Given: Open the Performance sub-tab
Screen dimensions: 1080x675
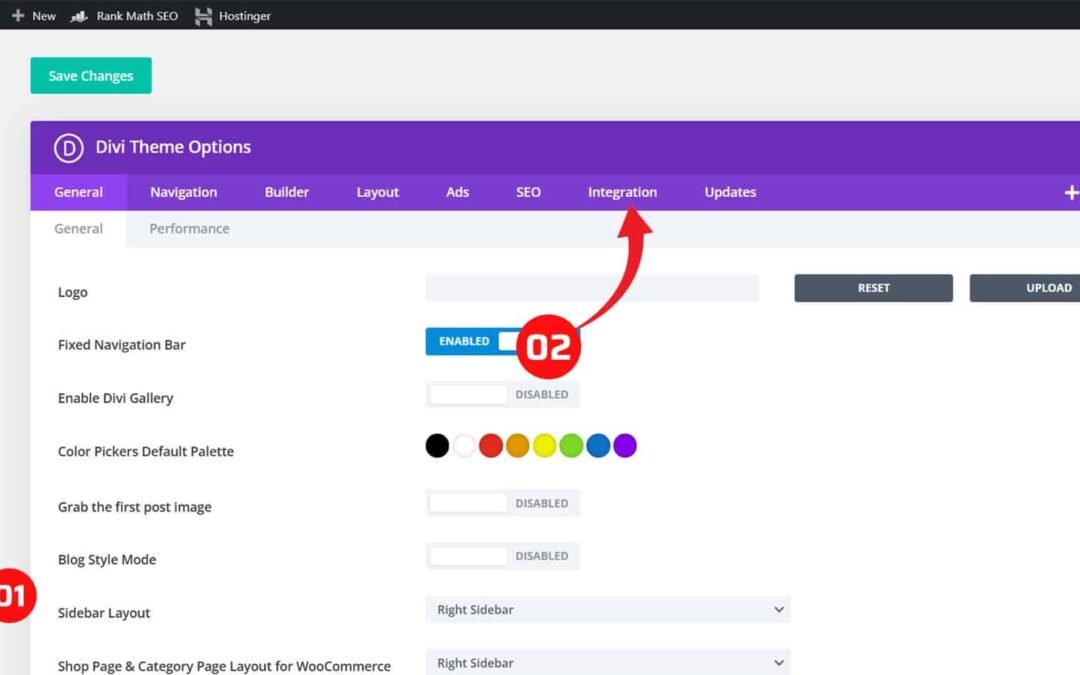Looking at the screenshot, I should (189, 229).
